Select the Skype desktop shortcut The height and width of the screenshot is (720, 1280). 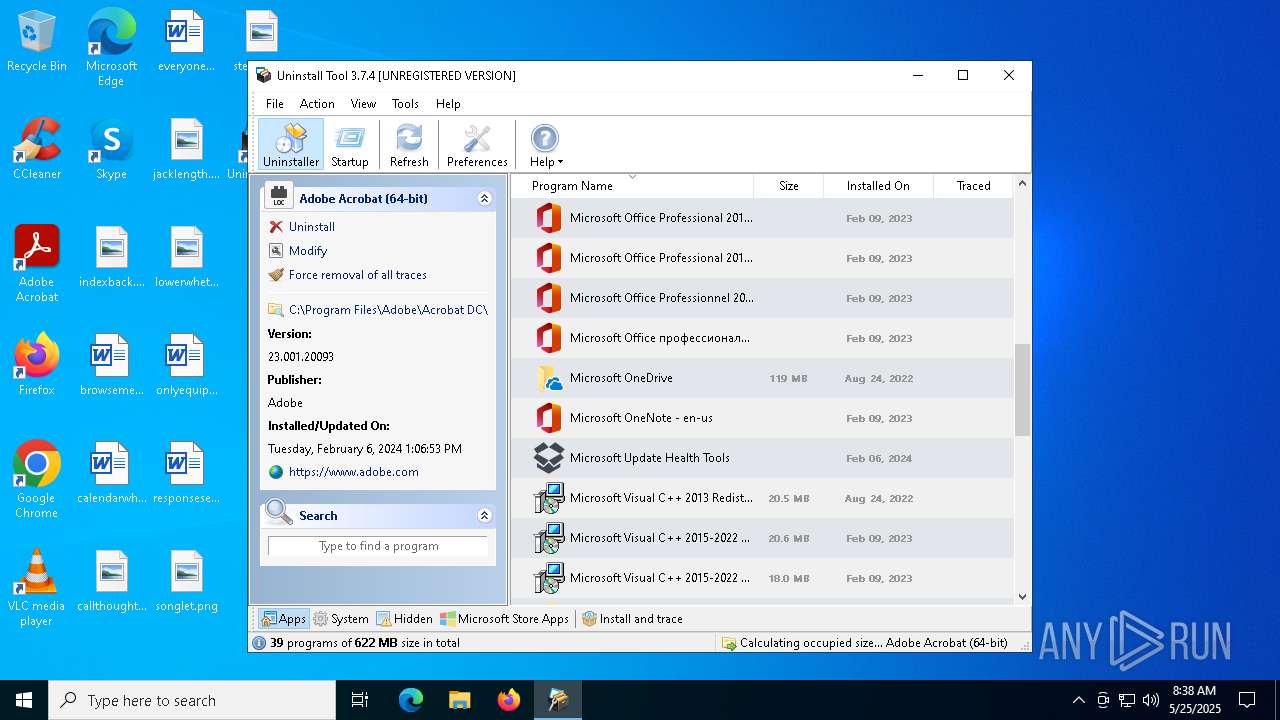111,149
